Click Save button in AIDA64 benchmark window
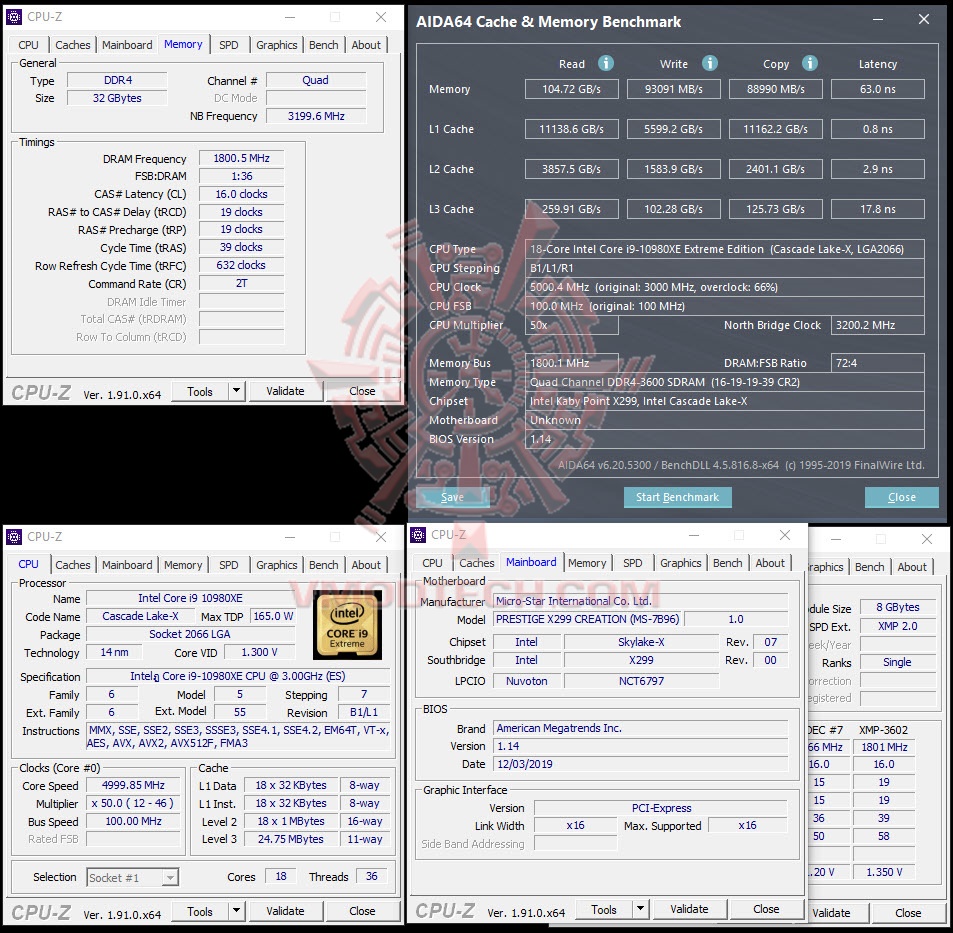The width and height of the screenshot is (953, 933). click(x=452, y=497)
